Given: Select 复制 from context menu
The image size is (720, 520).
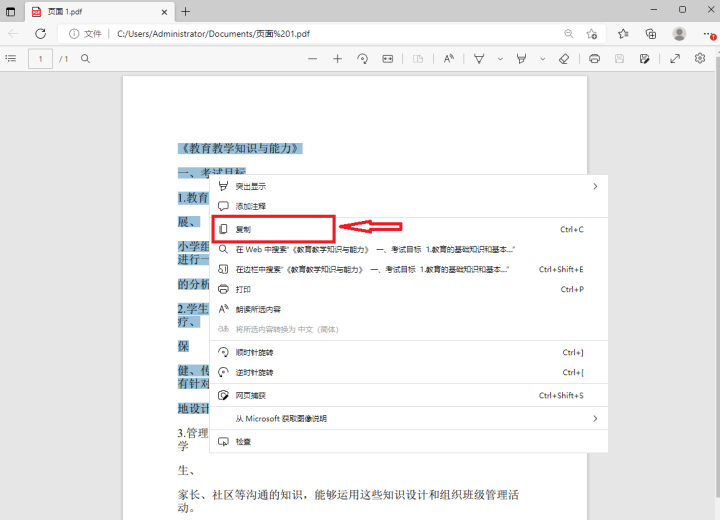Looking at the screenshot, I should point(409,229).
